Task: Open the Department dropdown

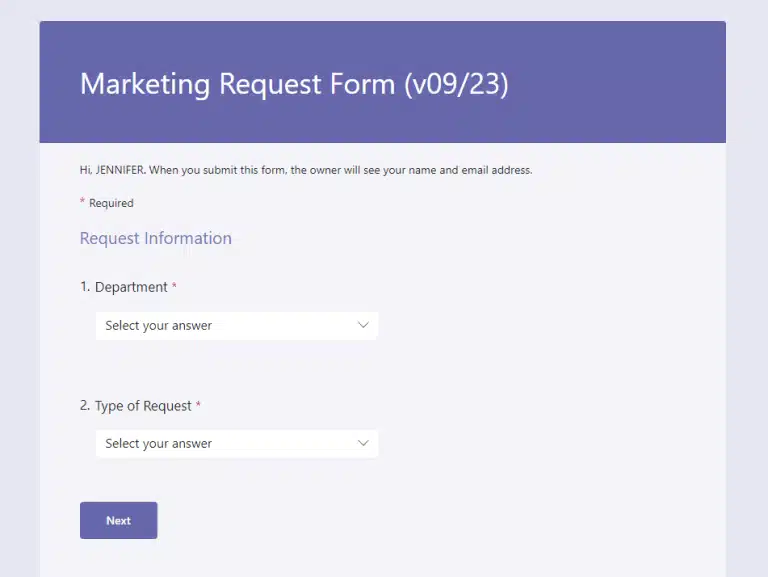Action: click(236, 325)
